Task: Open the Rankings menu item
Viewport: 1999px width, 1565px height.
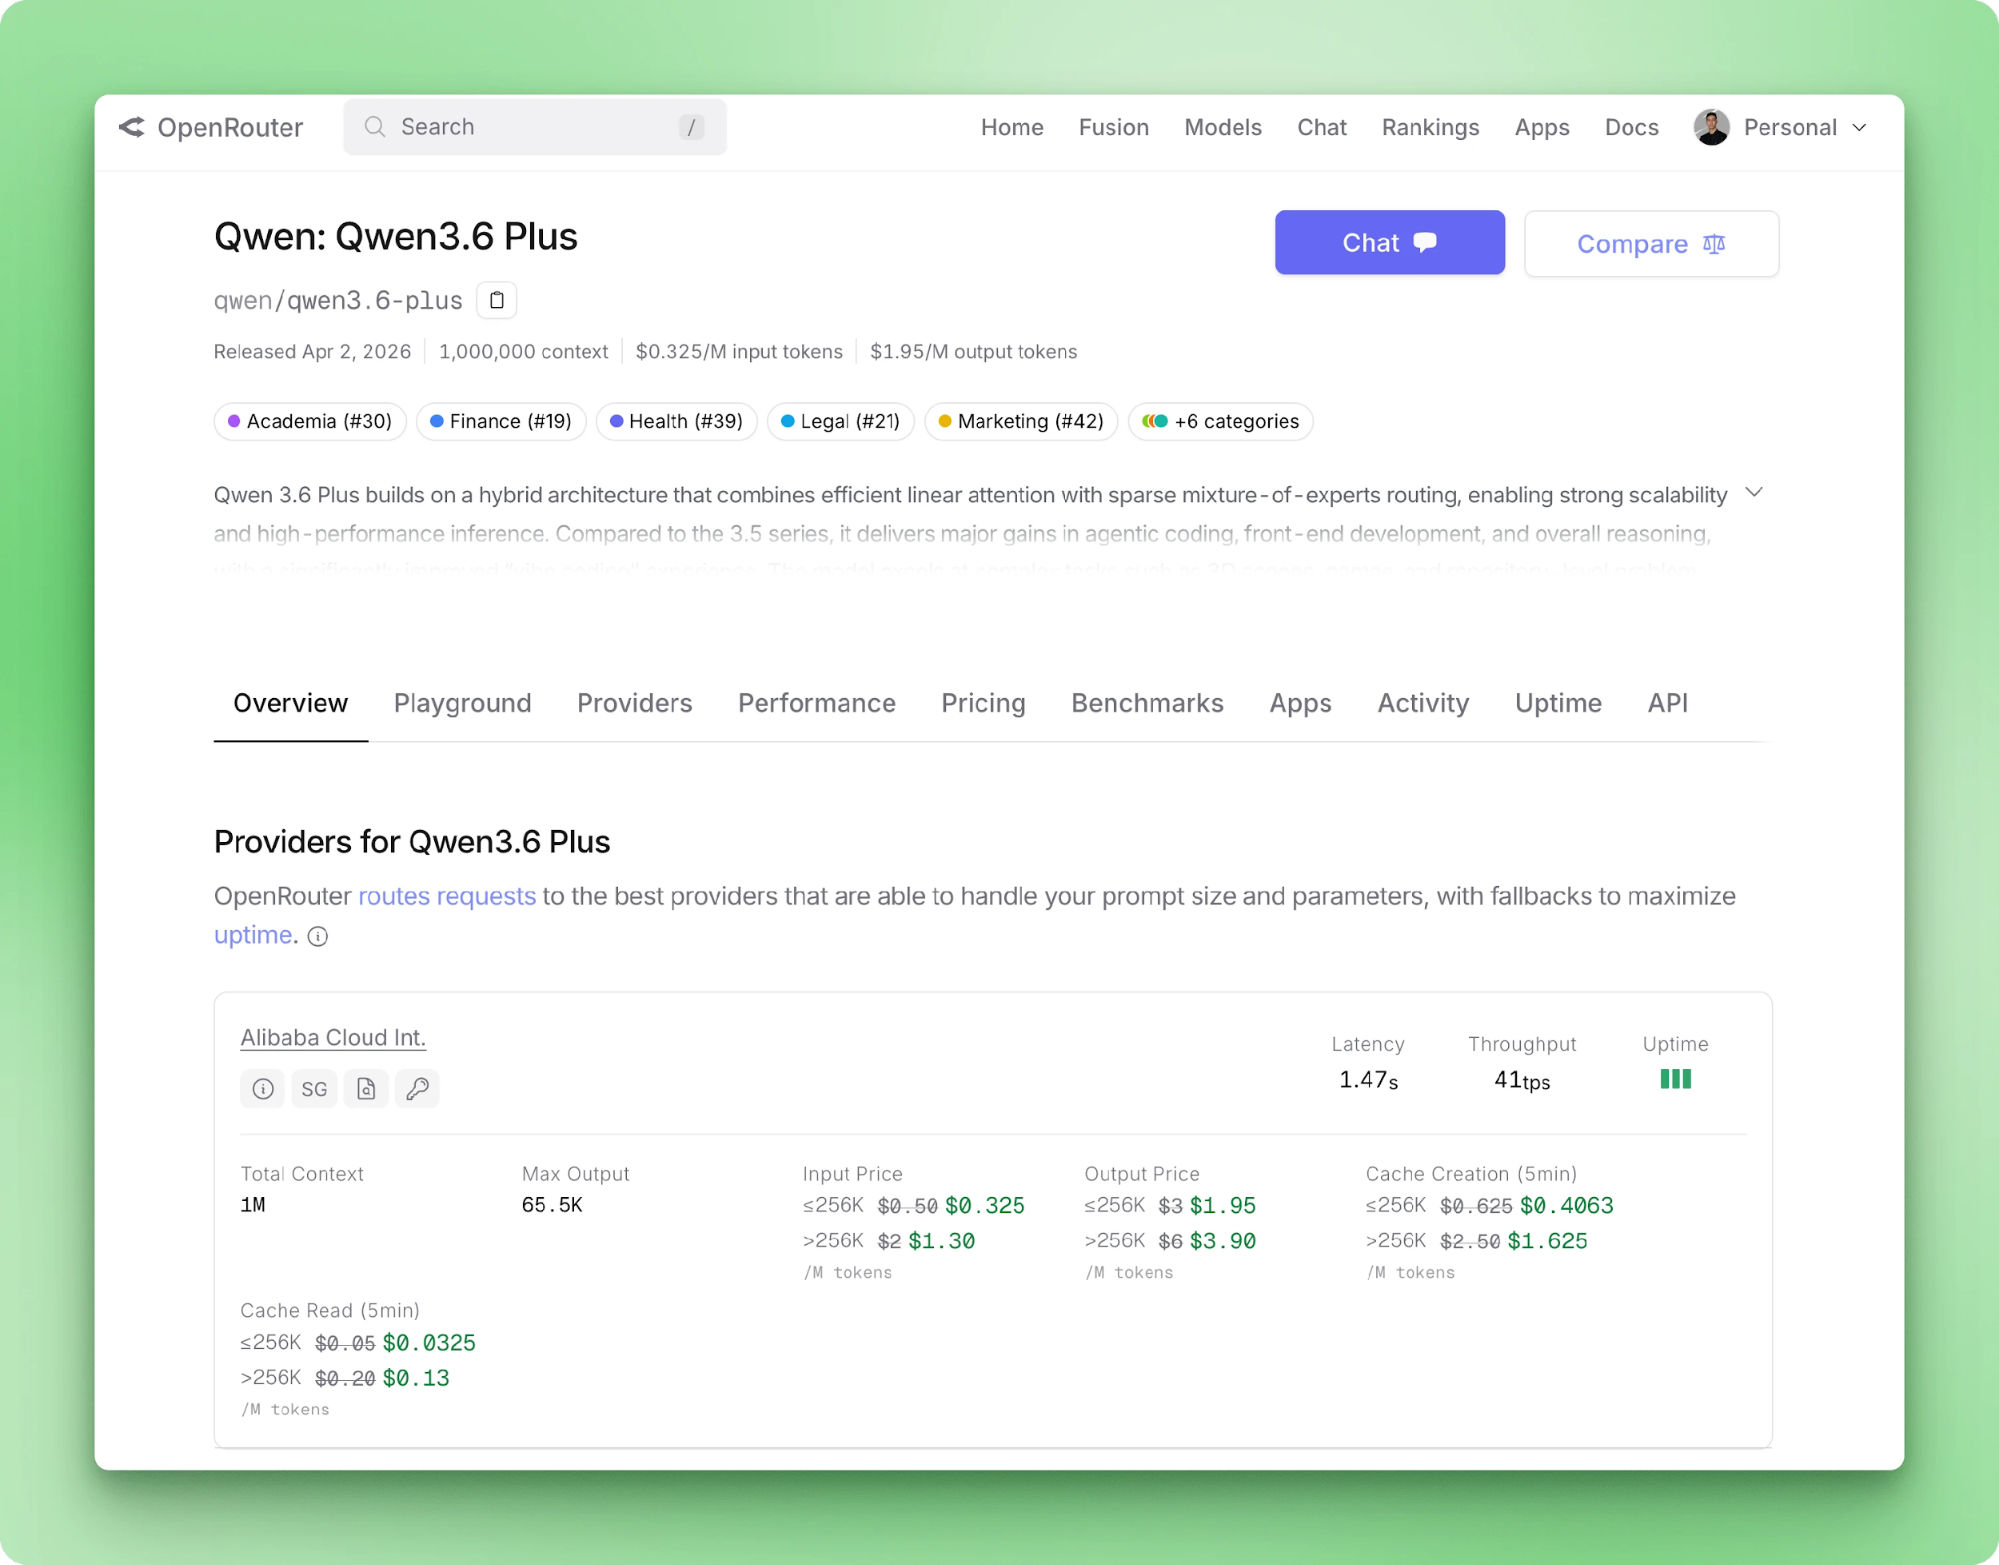Action: click(x=1430, y=127)
